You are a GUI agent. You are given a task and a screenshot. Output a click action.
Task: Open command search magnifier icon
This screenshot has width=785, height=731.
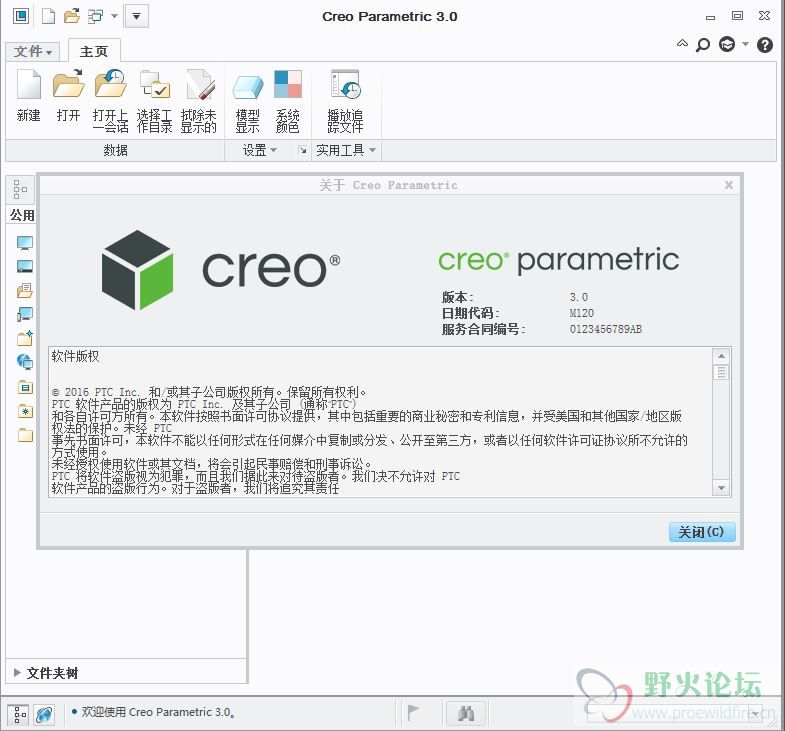pyautogui.click(x=703, y=45)
